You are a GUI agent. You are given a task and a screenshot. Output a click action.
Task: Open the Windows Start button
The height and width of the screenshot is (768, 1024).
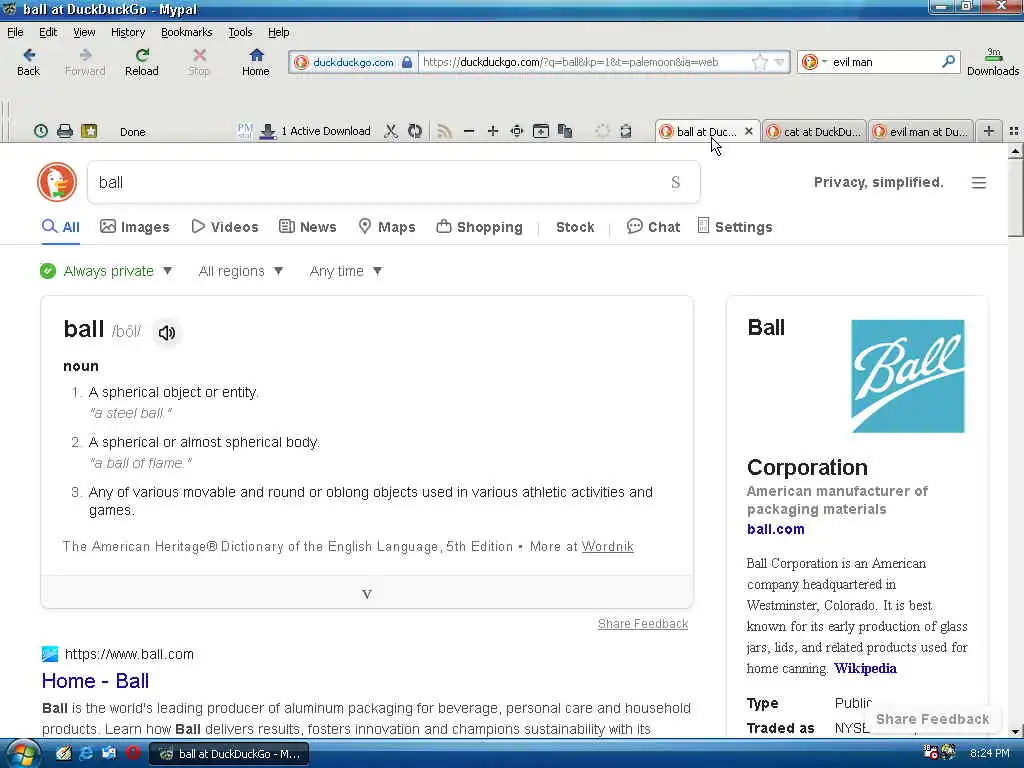pyautogui.click(x=22, y=754)
